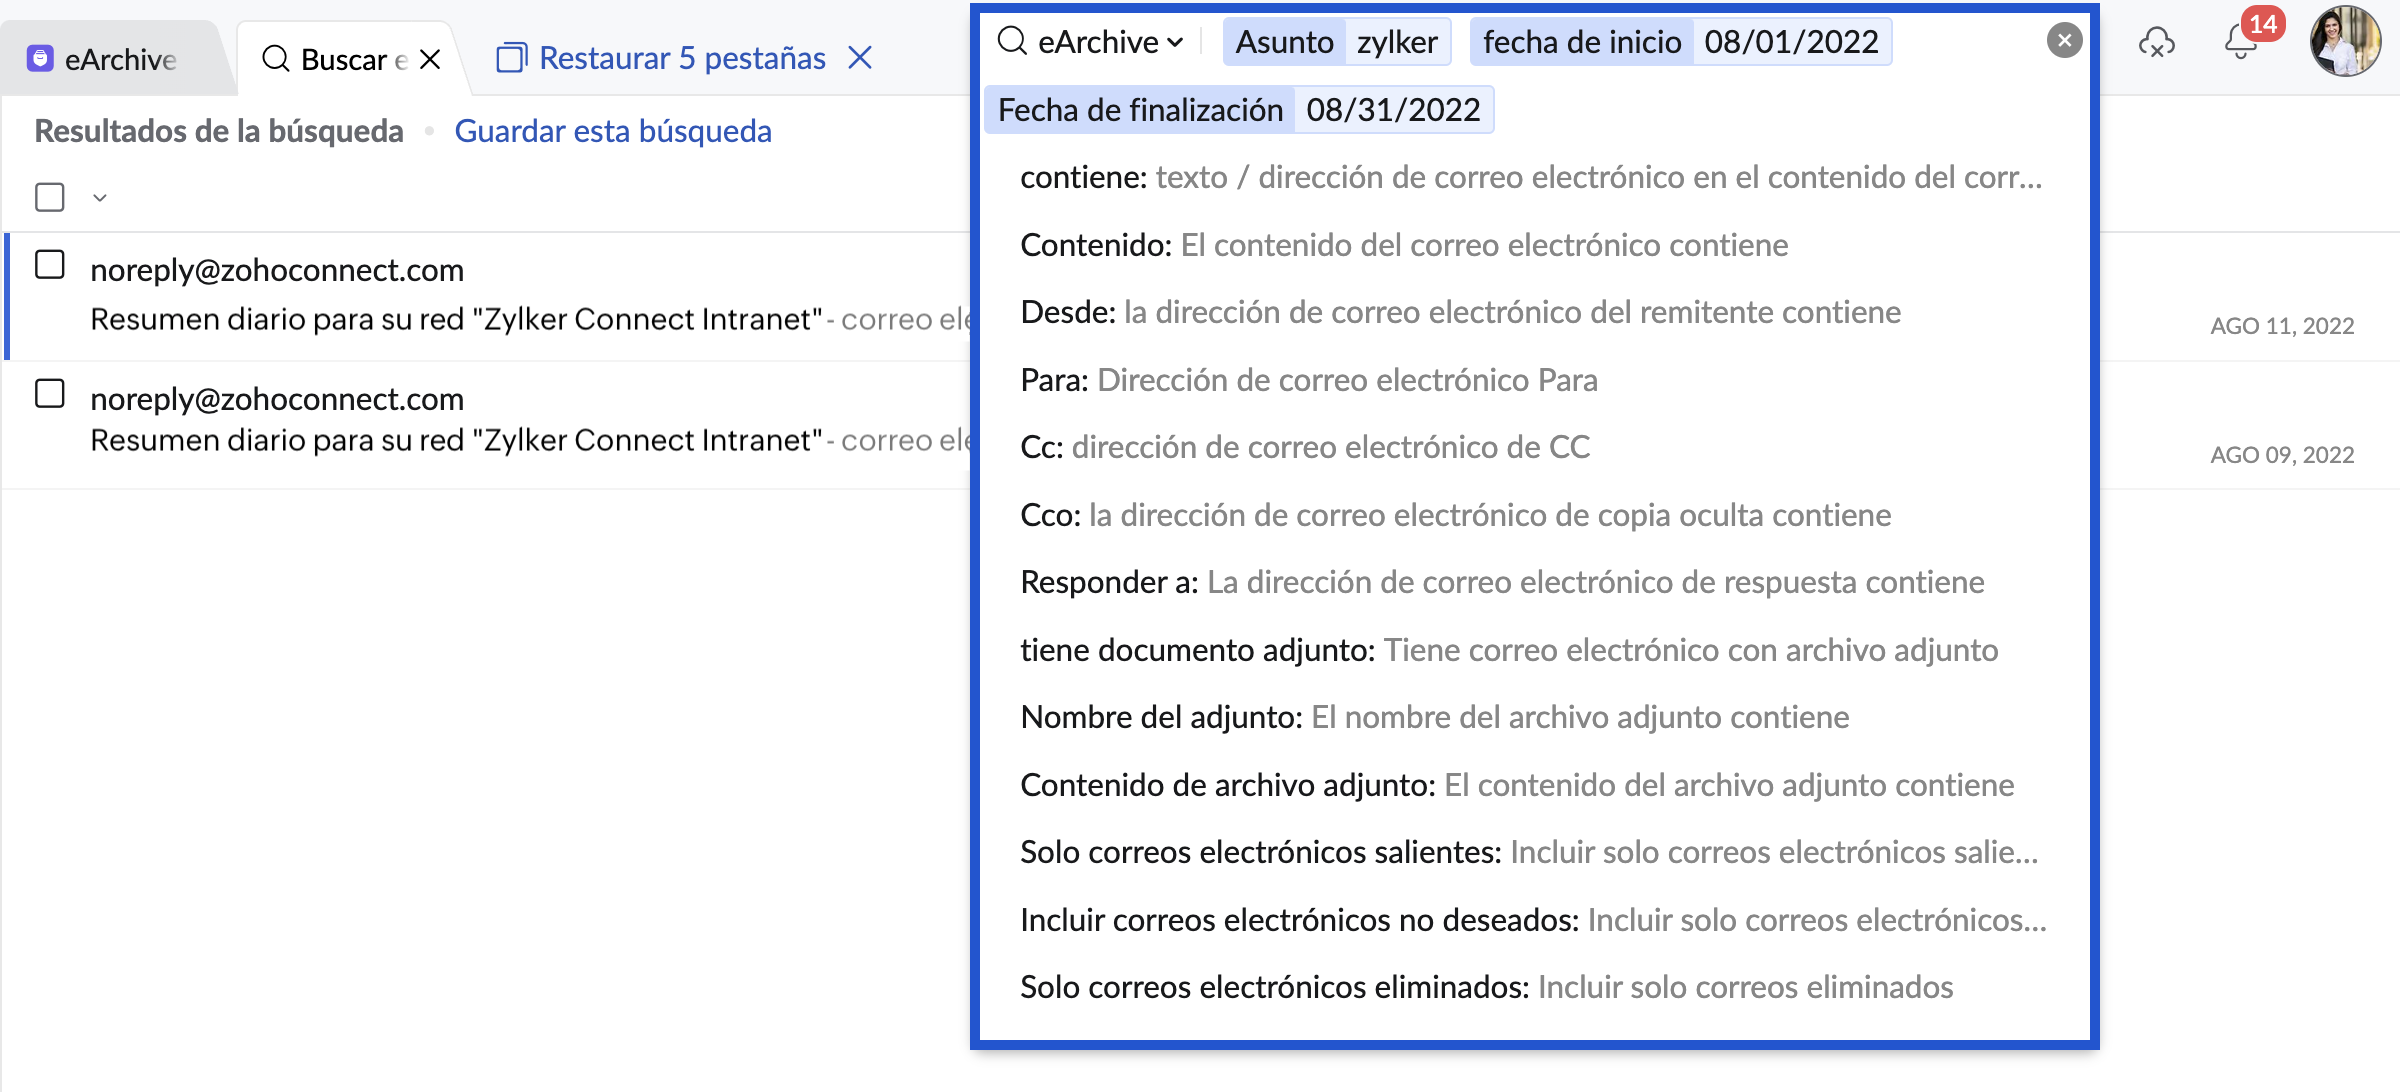Open the eArchive search scope dropdown
The image size is (2400, 1092).
point(1110,42)
